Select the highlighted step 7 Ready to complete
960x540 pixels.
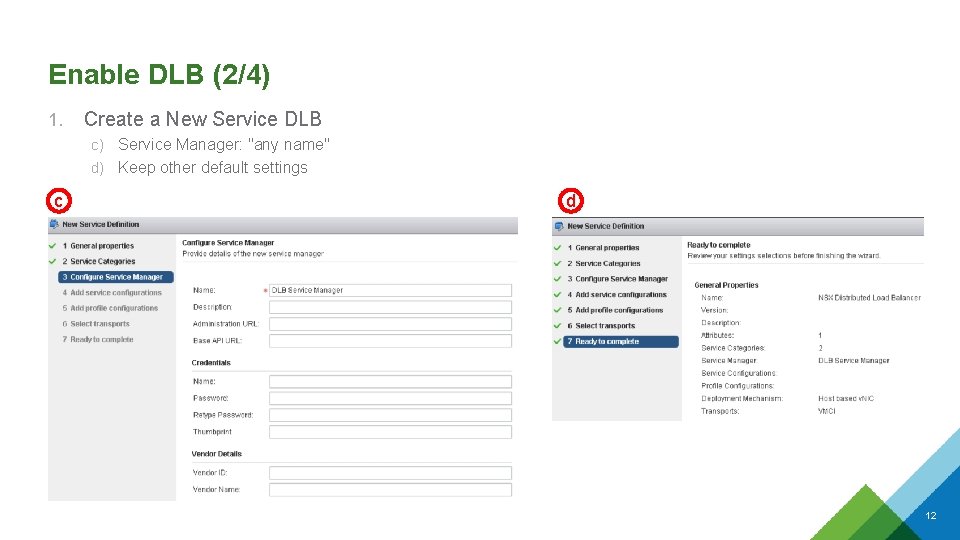621,342
